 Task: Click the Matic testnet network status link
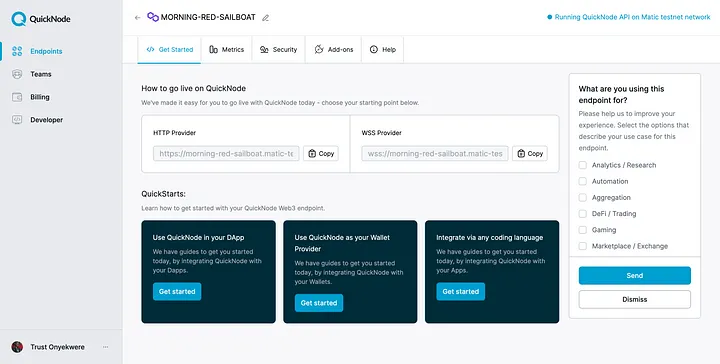(x=629, y=17)
